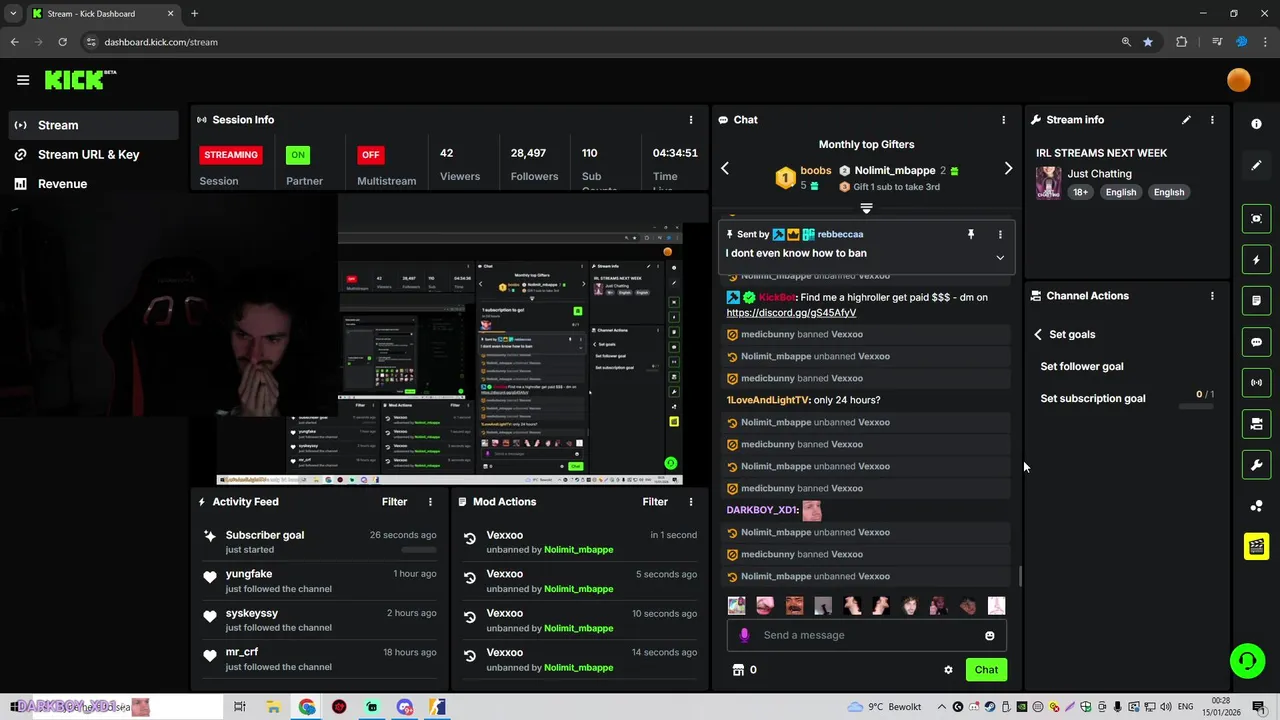The height and width of the screenshot is (720, 1280).
Task: Click the purple icon in the message field
Action: 744,635
